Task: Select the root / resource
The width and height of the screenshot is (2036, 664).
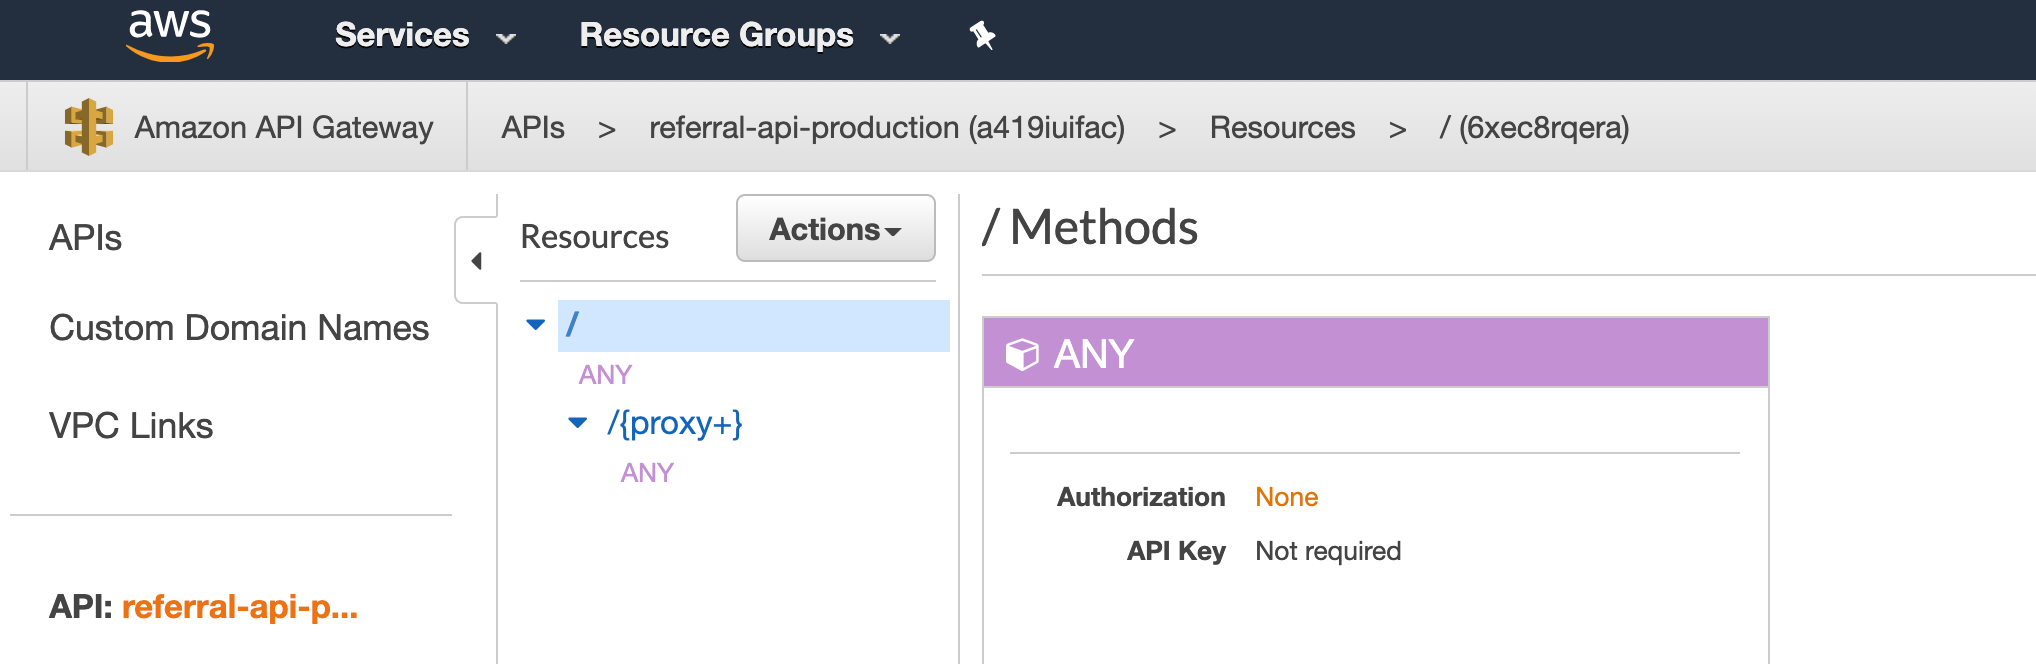Action: click(x=573, y=325)
